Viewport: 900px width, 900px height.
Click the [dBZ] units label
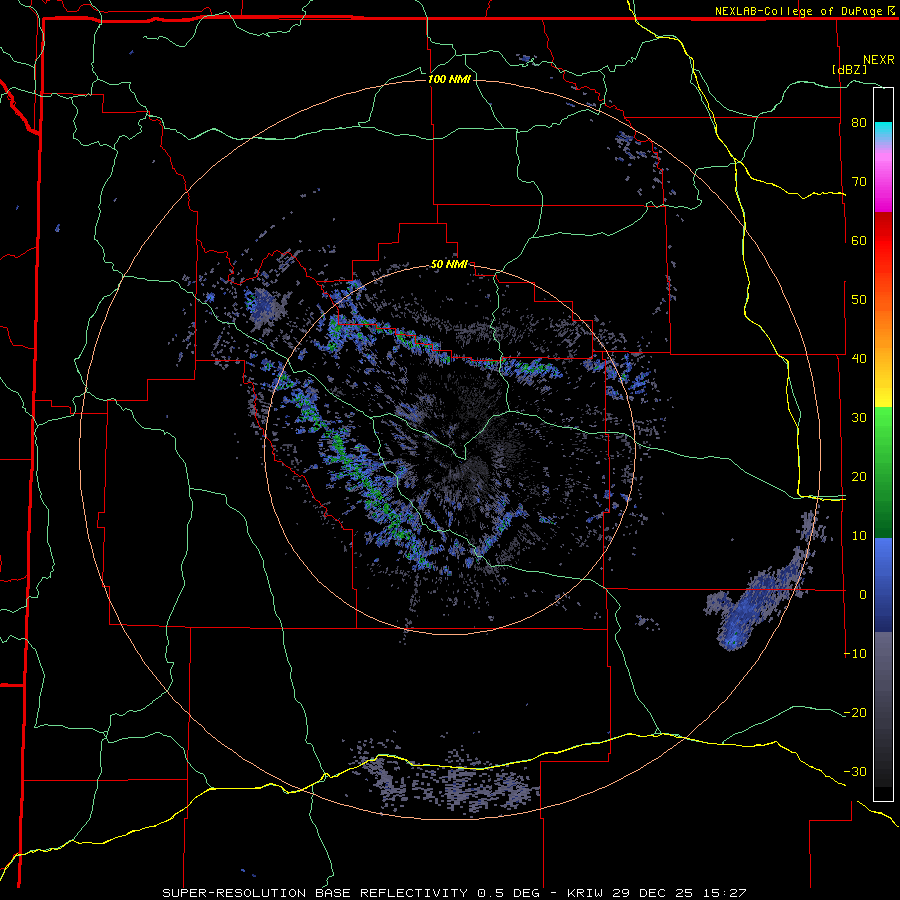(849, 69)
